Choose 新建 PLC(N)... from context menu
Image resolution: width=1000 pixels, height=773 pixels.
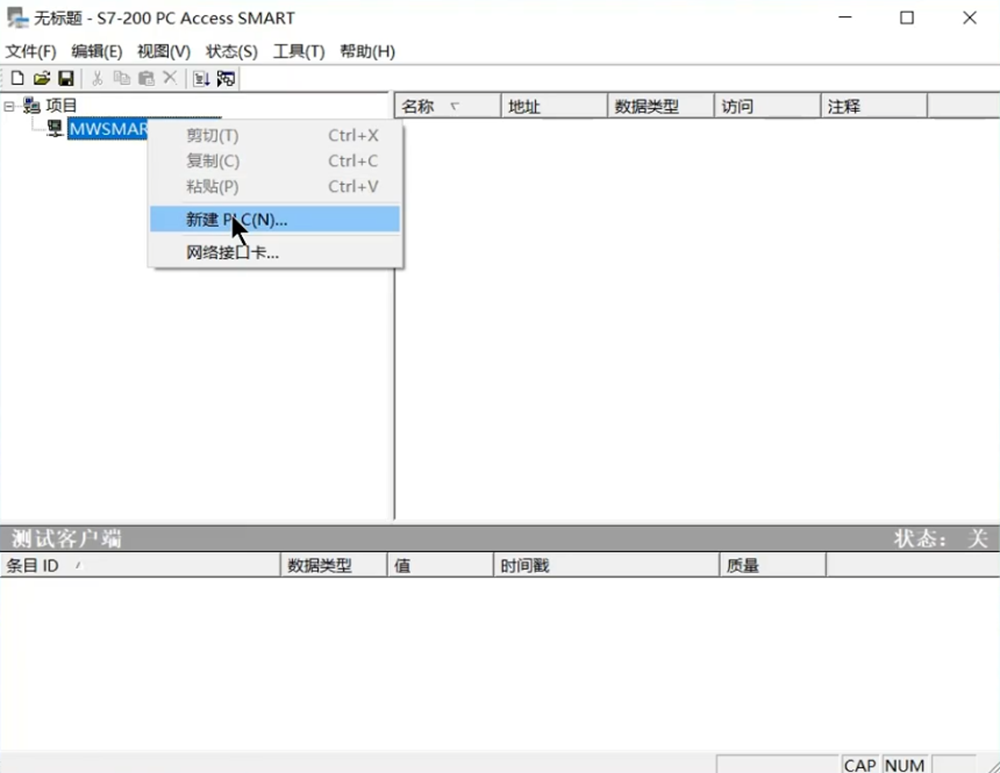[x=236, y=220]
